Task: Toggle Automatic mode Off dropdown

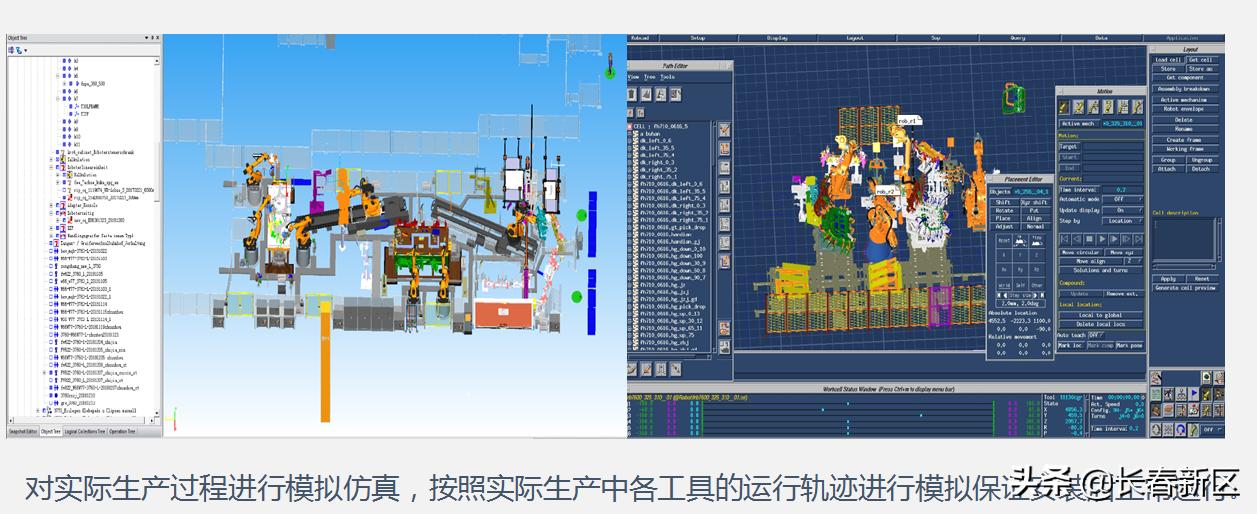Action: pyautogui.click(x=1123, y=198)
